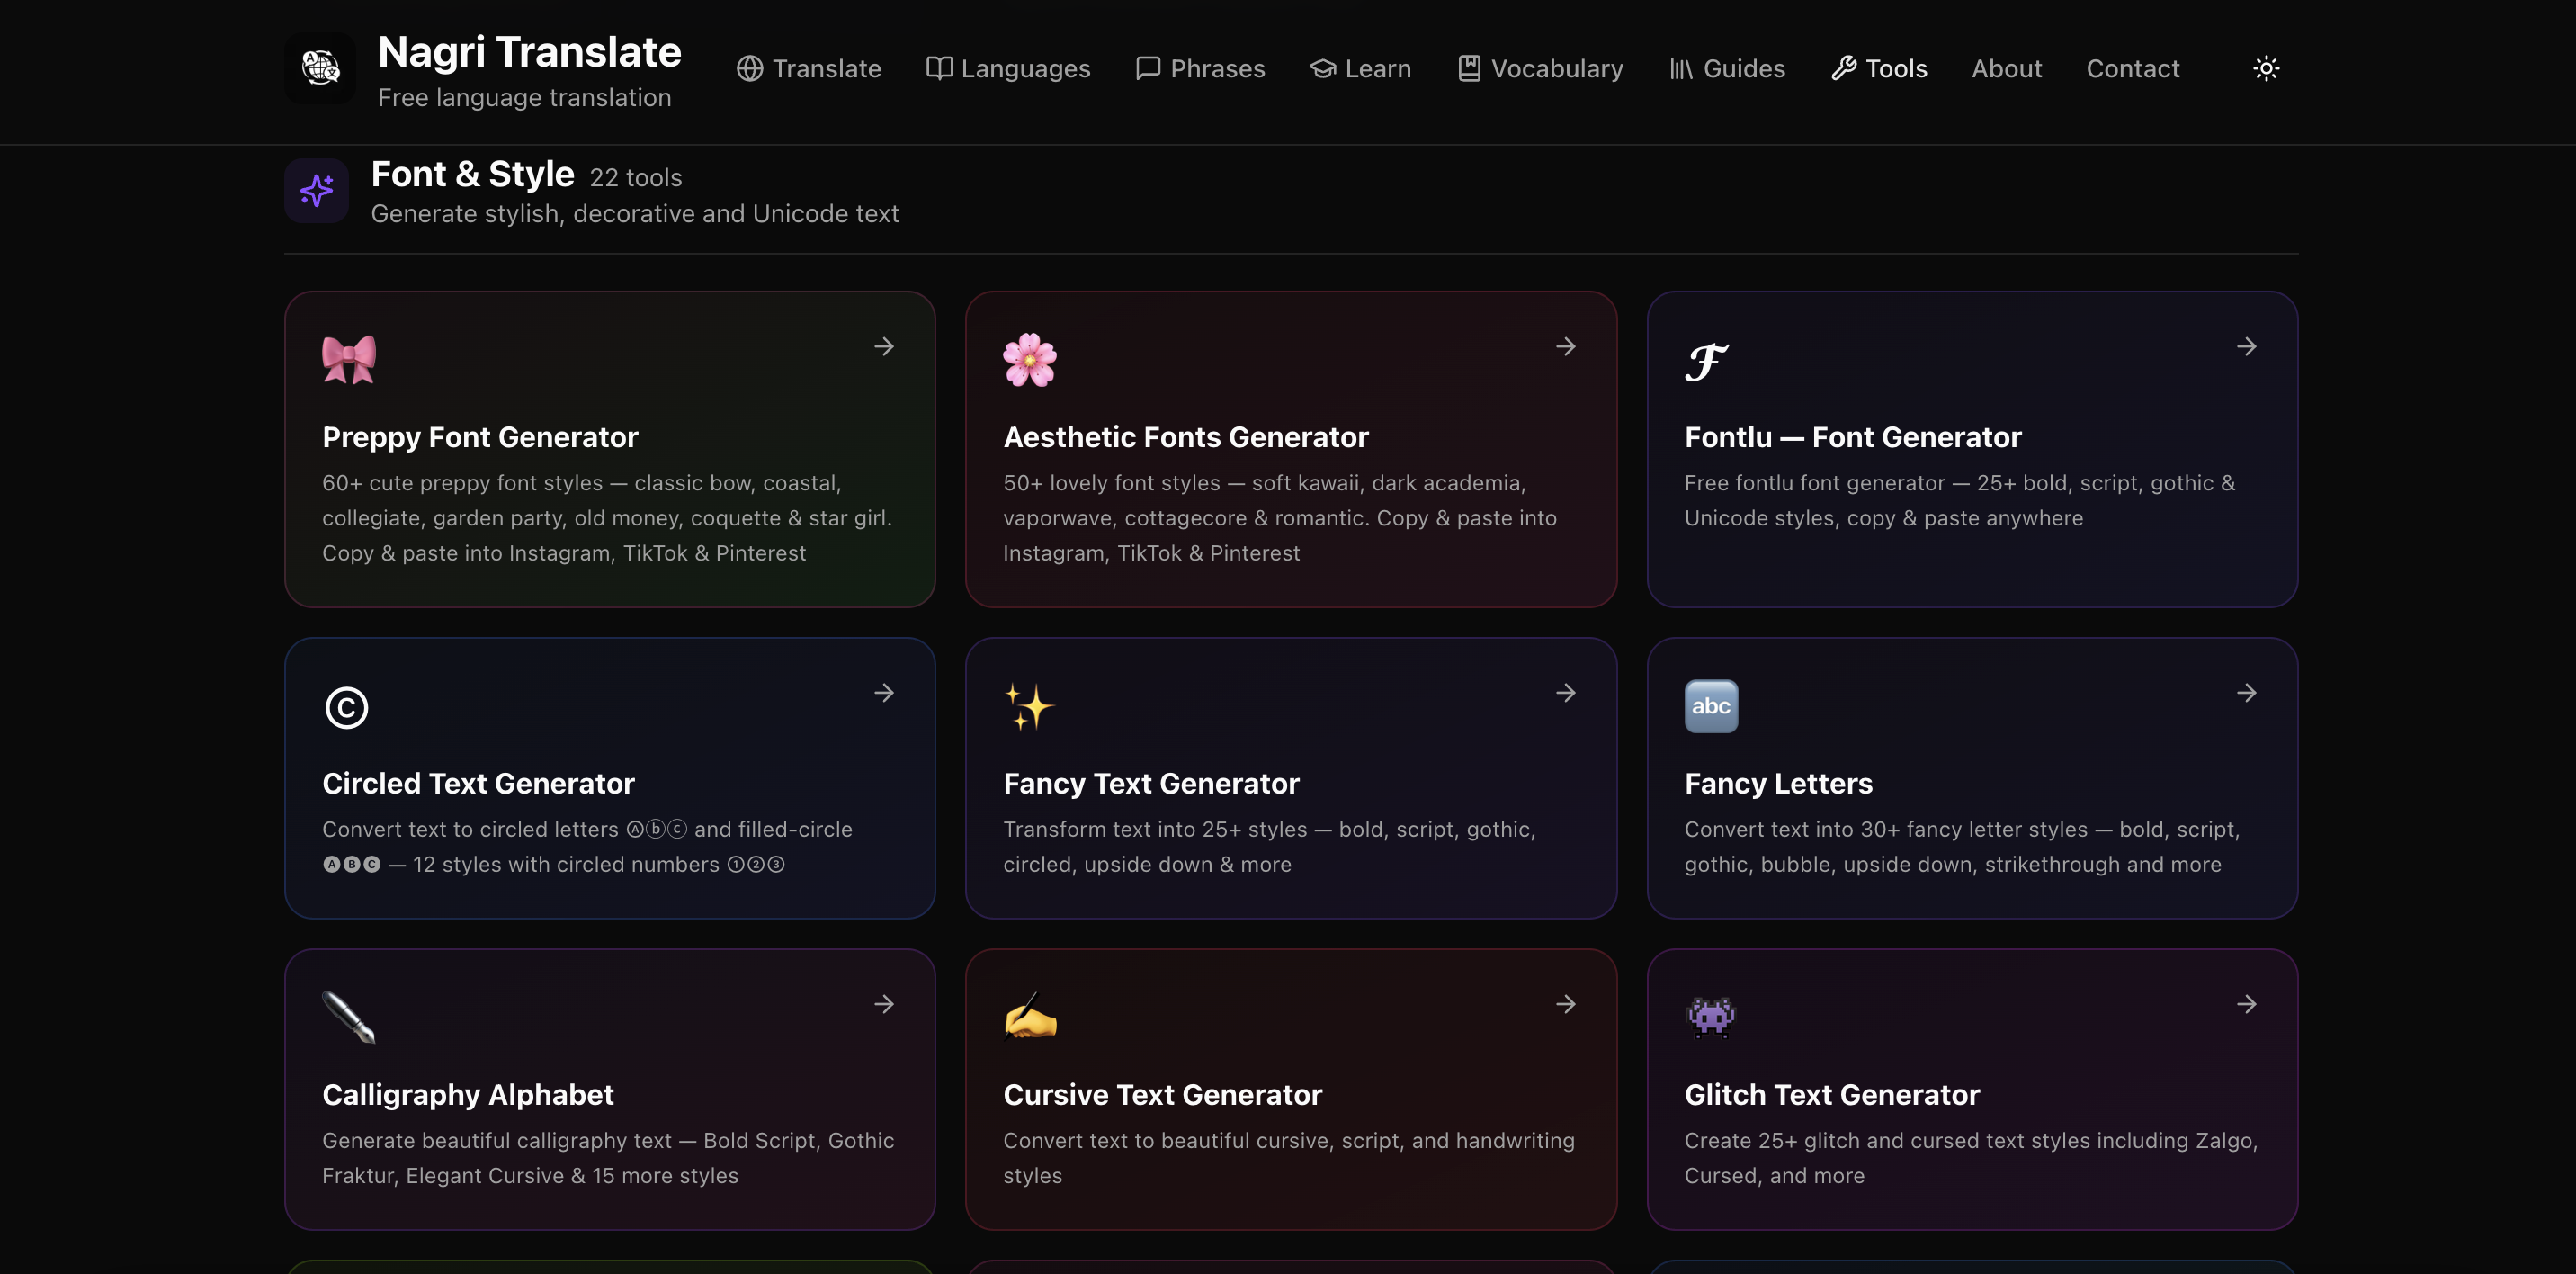Image resolution: width=2576 pixels, height=1274 pixels.
Task: Click the Contact link in header
Action: coord(2132,68)
